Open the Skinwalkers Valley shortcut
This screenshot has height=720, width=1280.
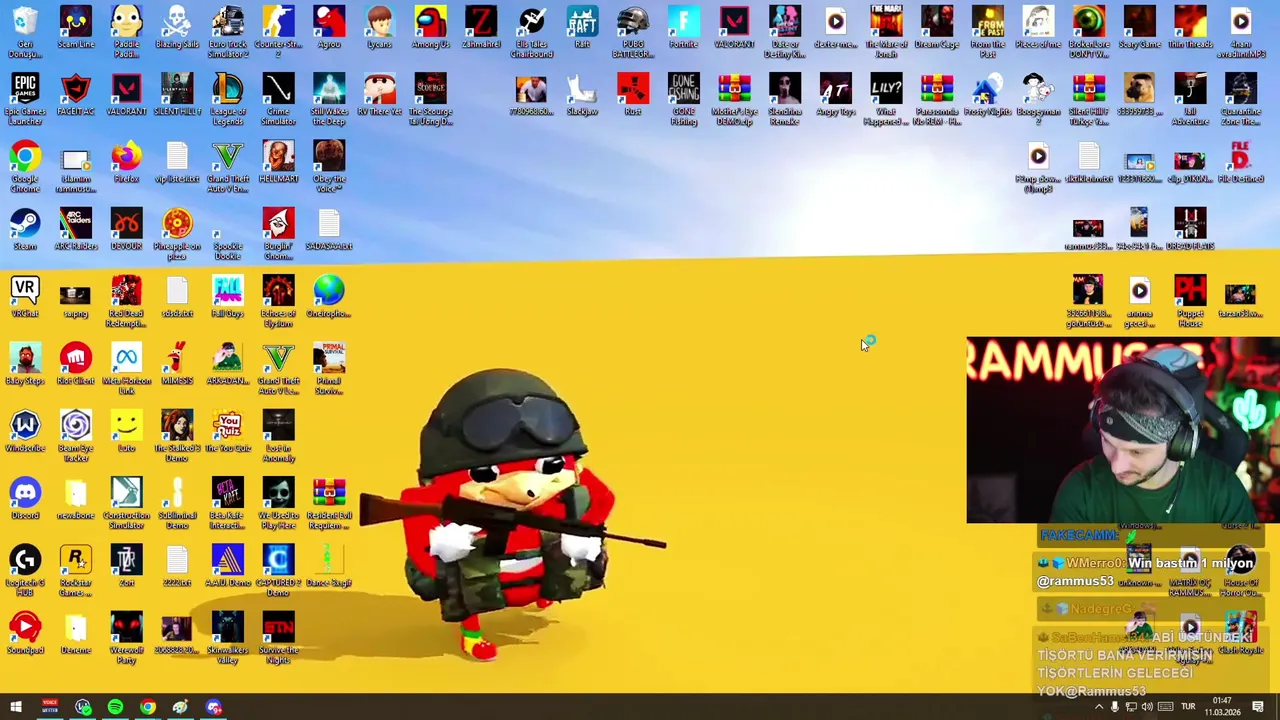228,635
